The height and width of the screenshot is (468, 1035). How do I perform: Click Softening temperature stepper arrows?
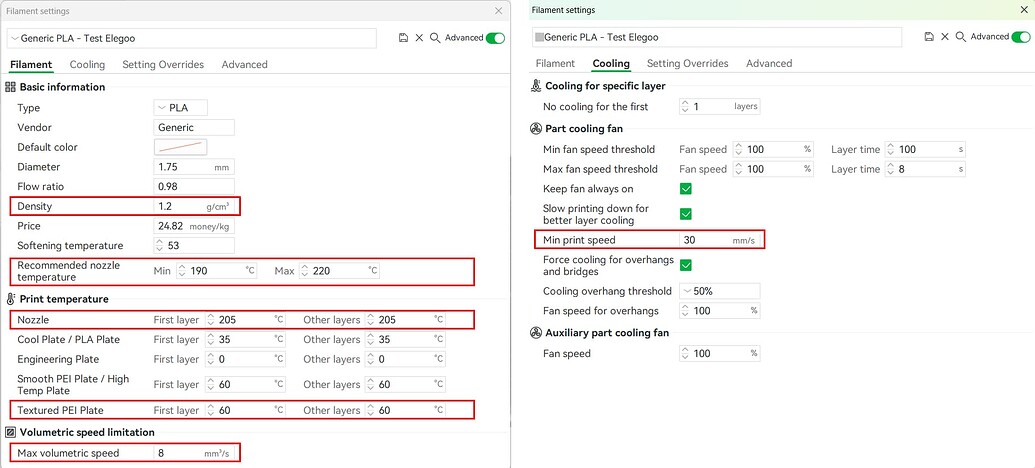click(160, 246)
